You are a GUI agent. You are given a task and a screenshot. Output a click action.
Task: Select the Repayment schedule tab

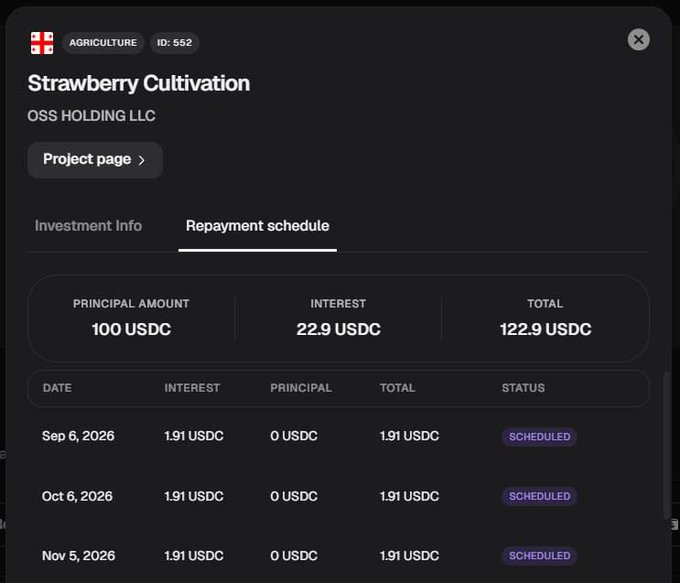[258, 226]
